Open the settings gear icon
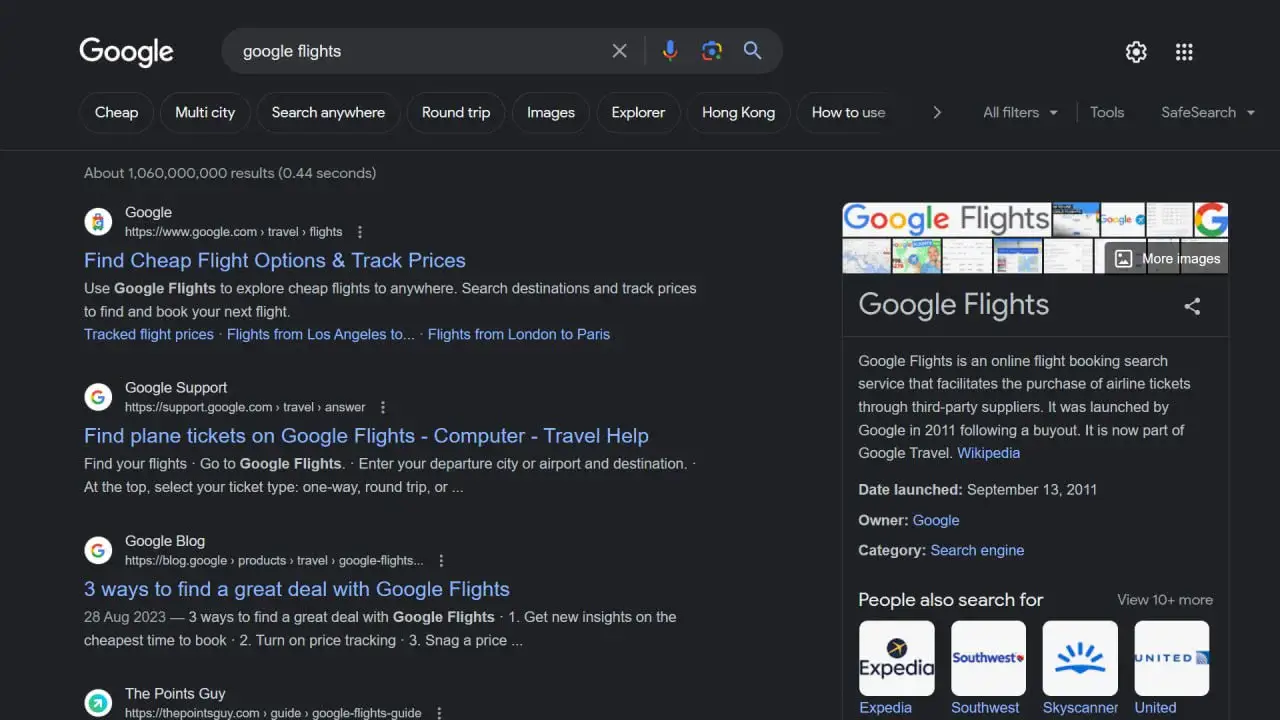This screenshot has width=1280, height=720. (x=1136, y=52)
